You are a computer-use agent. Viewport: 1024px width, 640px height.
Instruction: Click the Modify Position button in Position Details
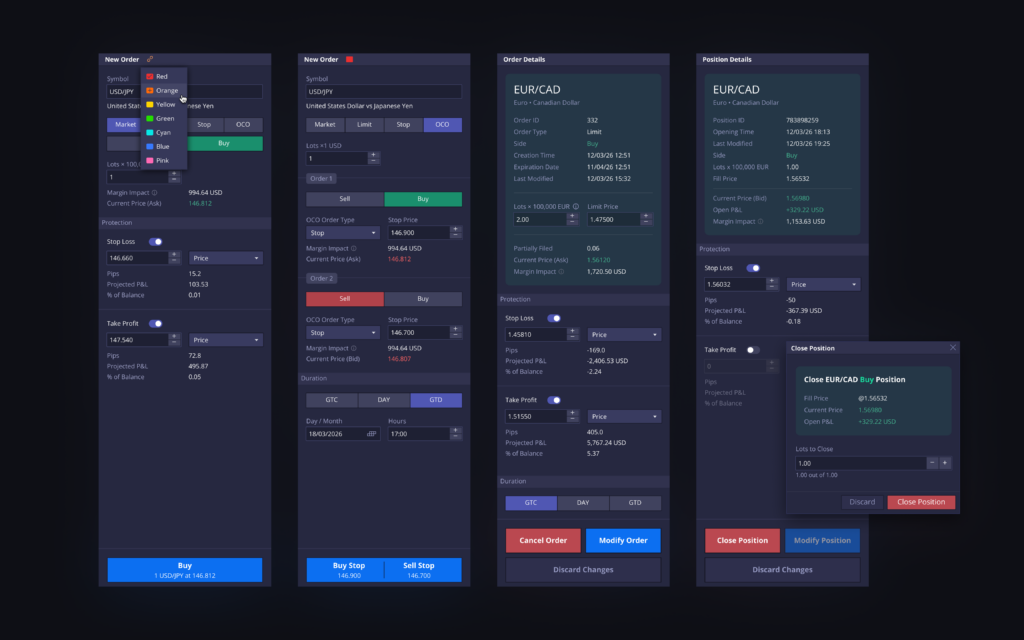pyautogui.click(x=822, y=540)
